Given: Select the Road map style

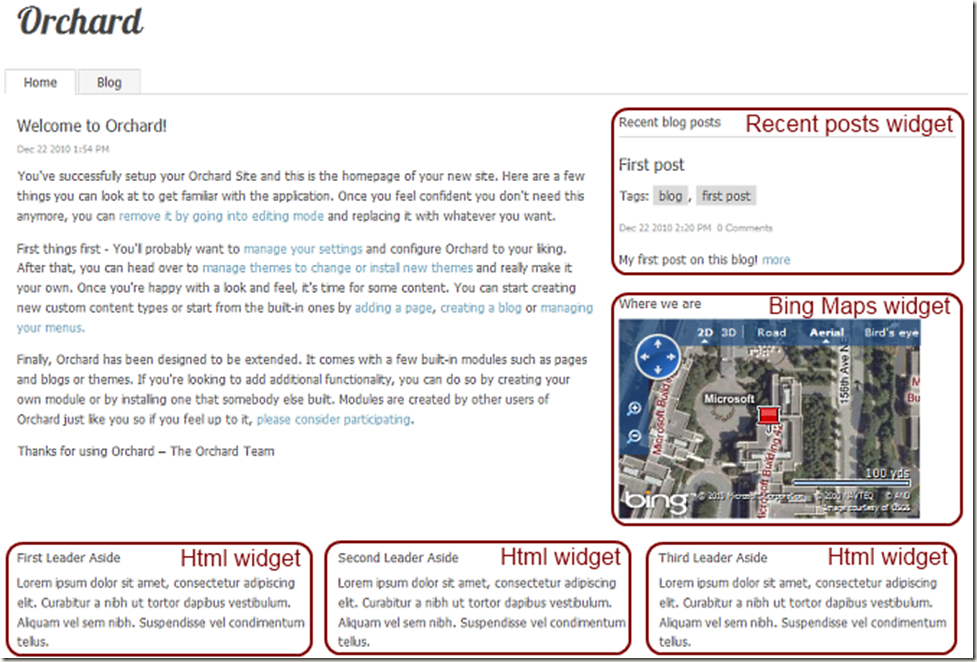Looking at the screenshot, I should pos(771,333).
